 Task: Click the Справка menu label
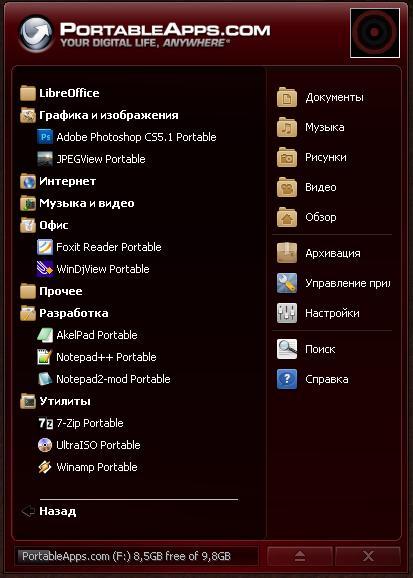point(327,379)
